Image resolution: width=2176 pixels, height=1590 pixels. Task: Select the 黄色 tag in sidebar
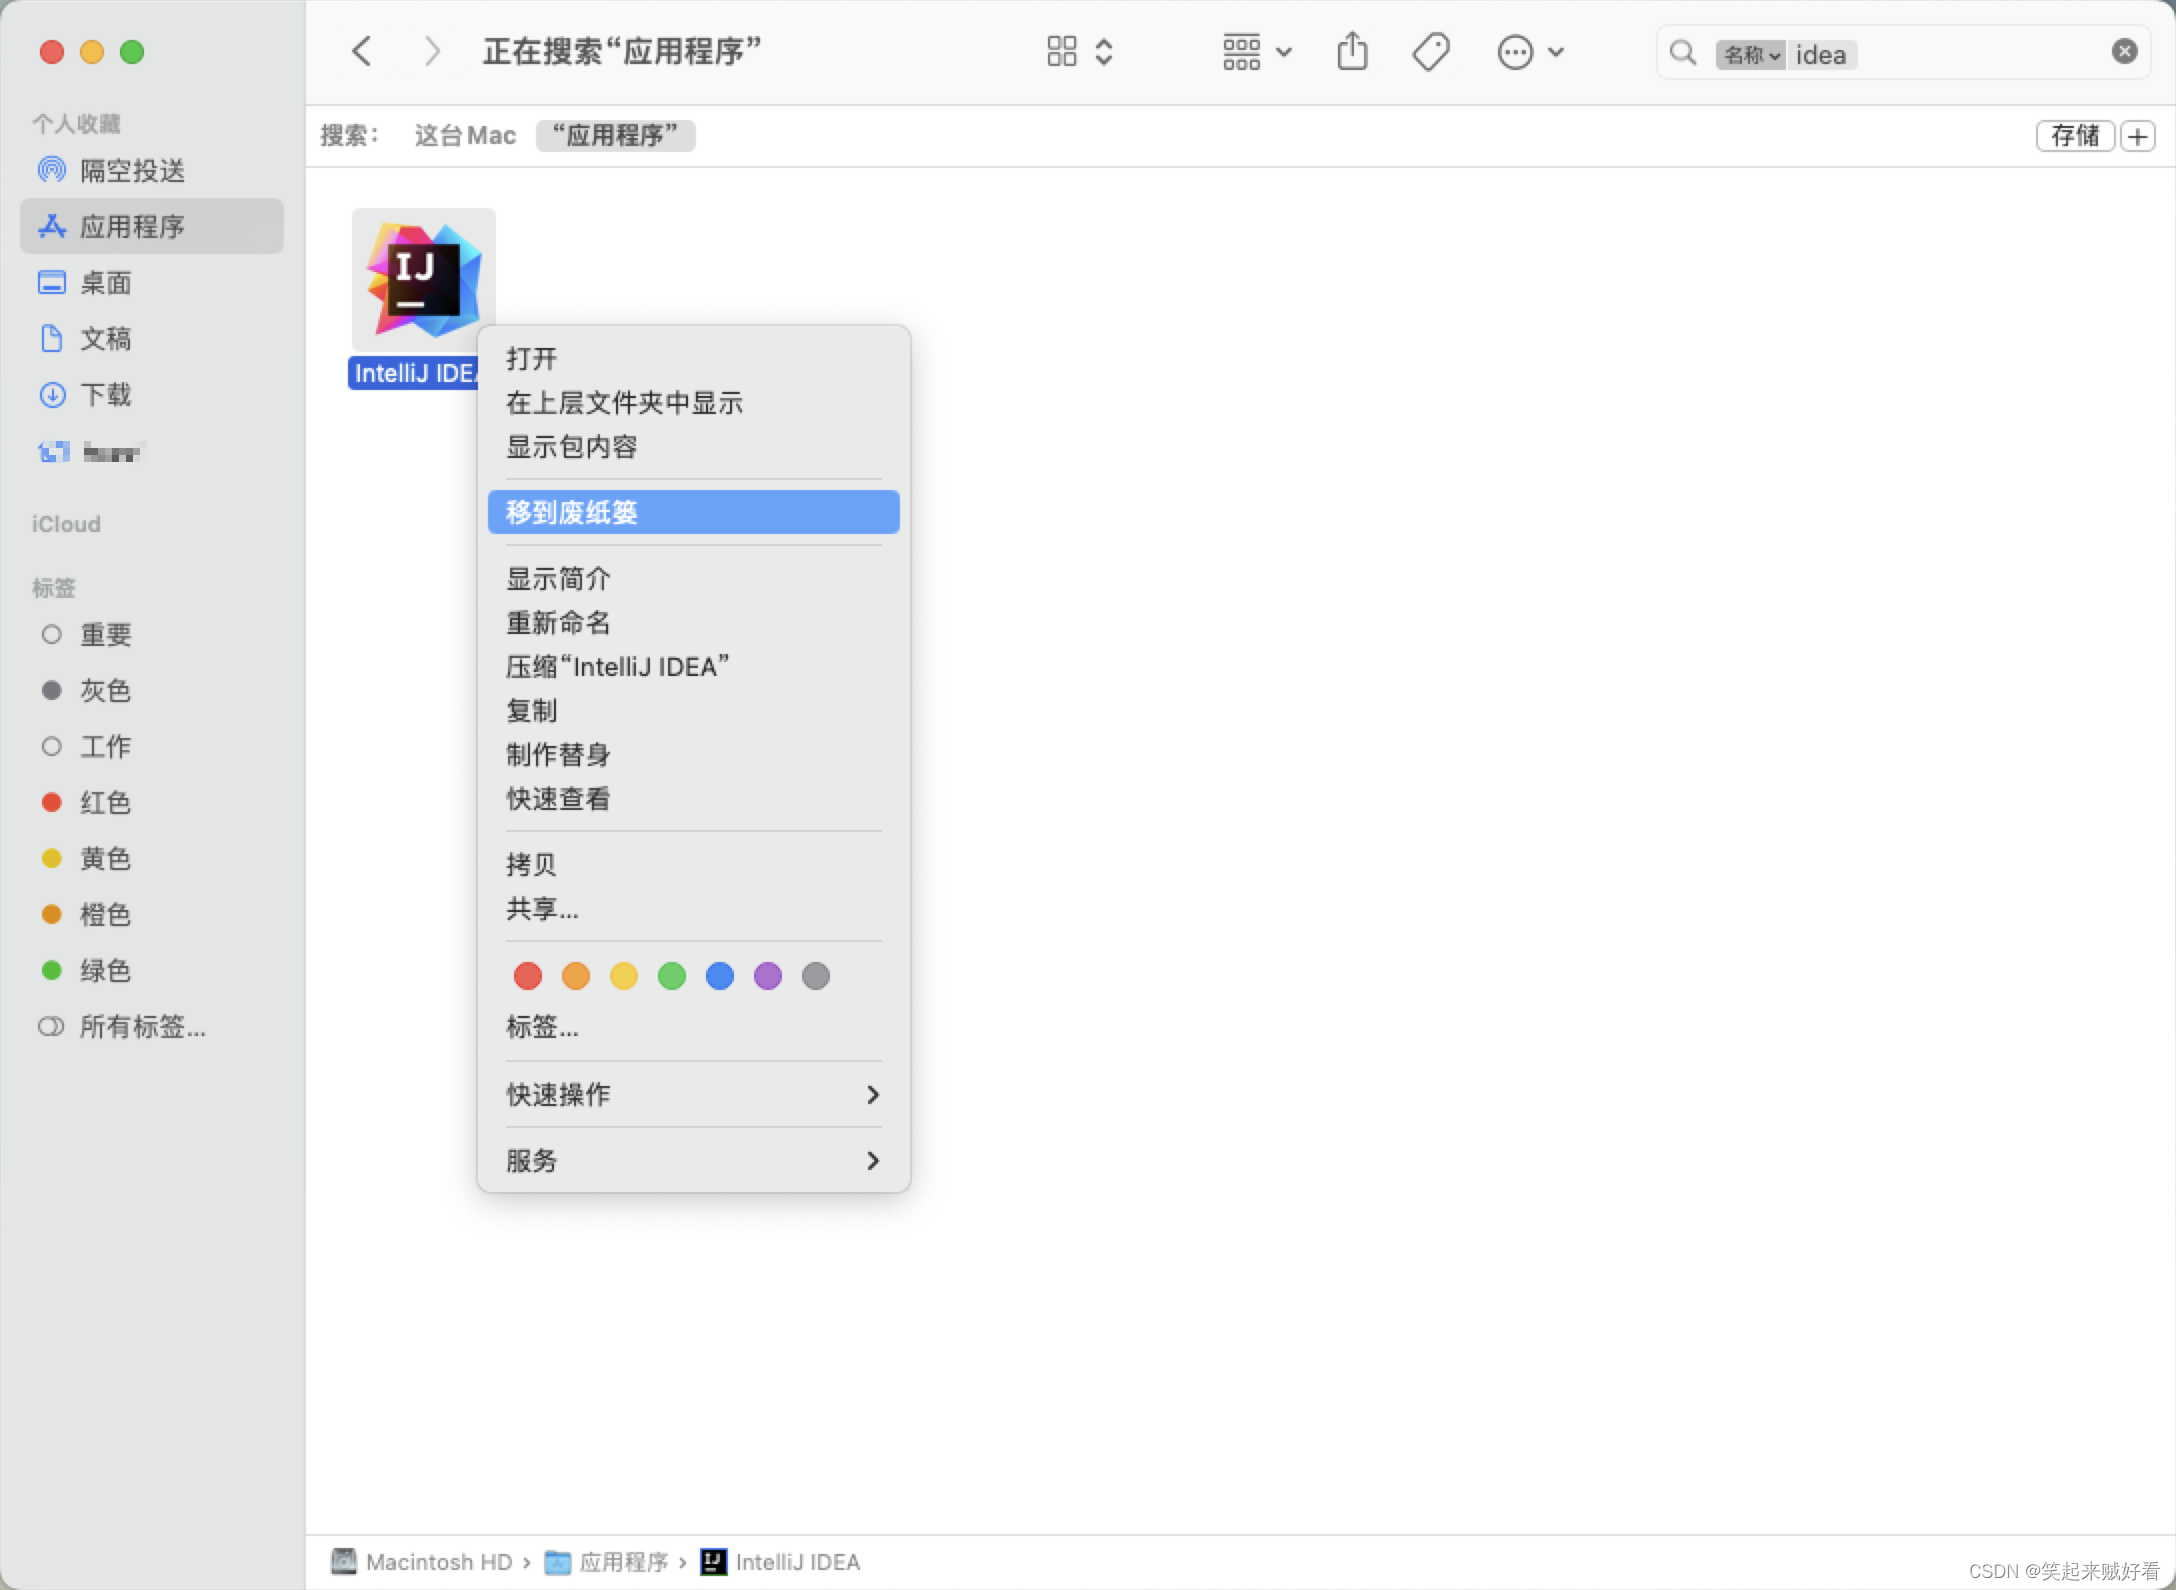click(151, 859)
